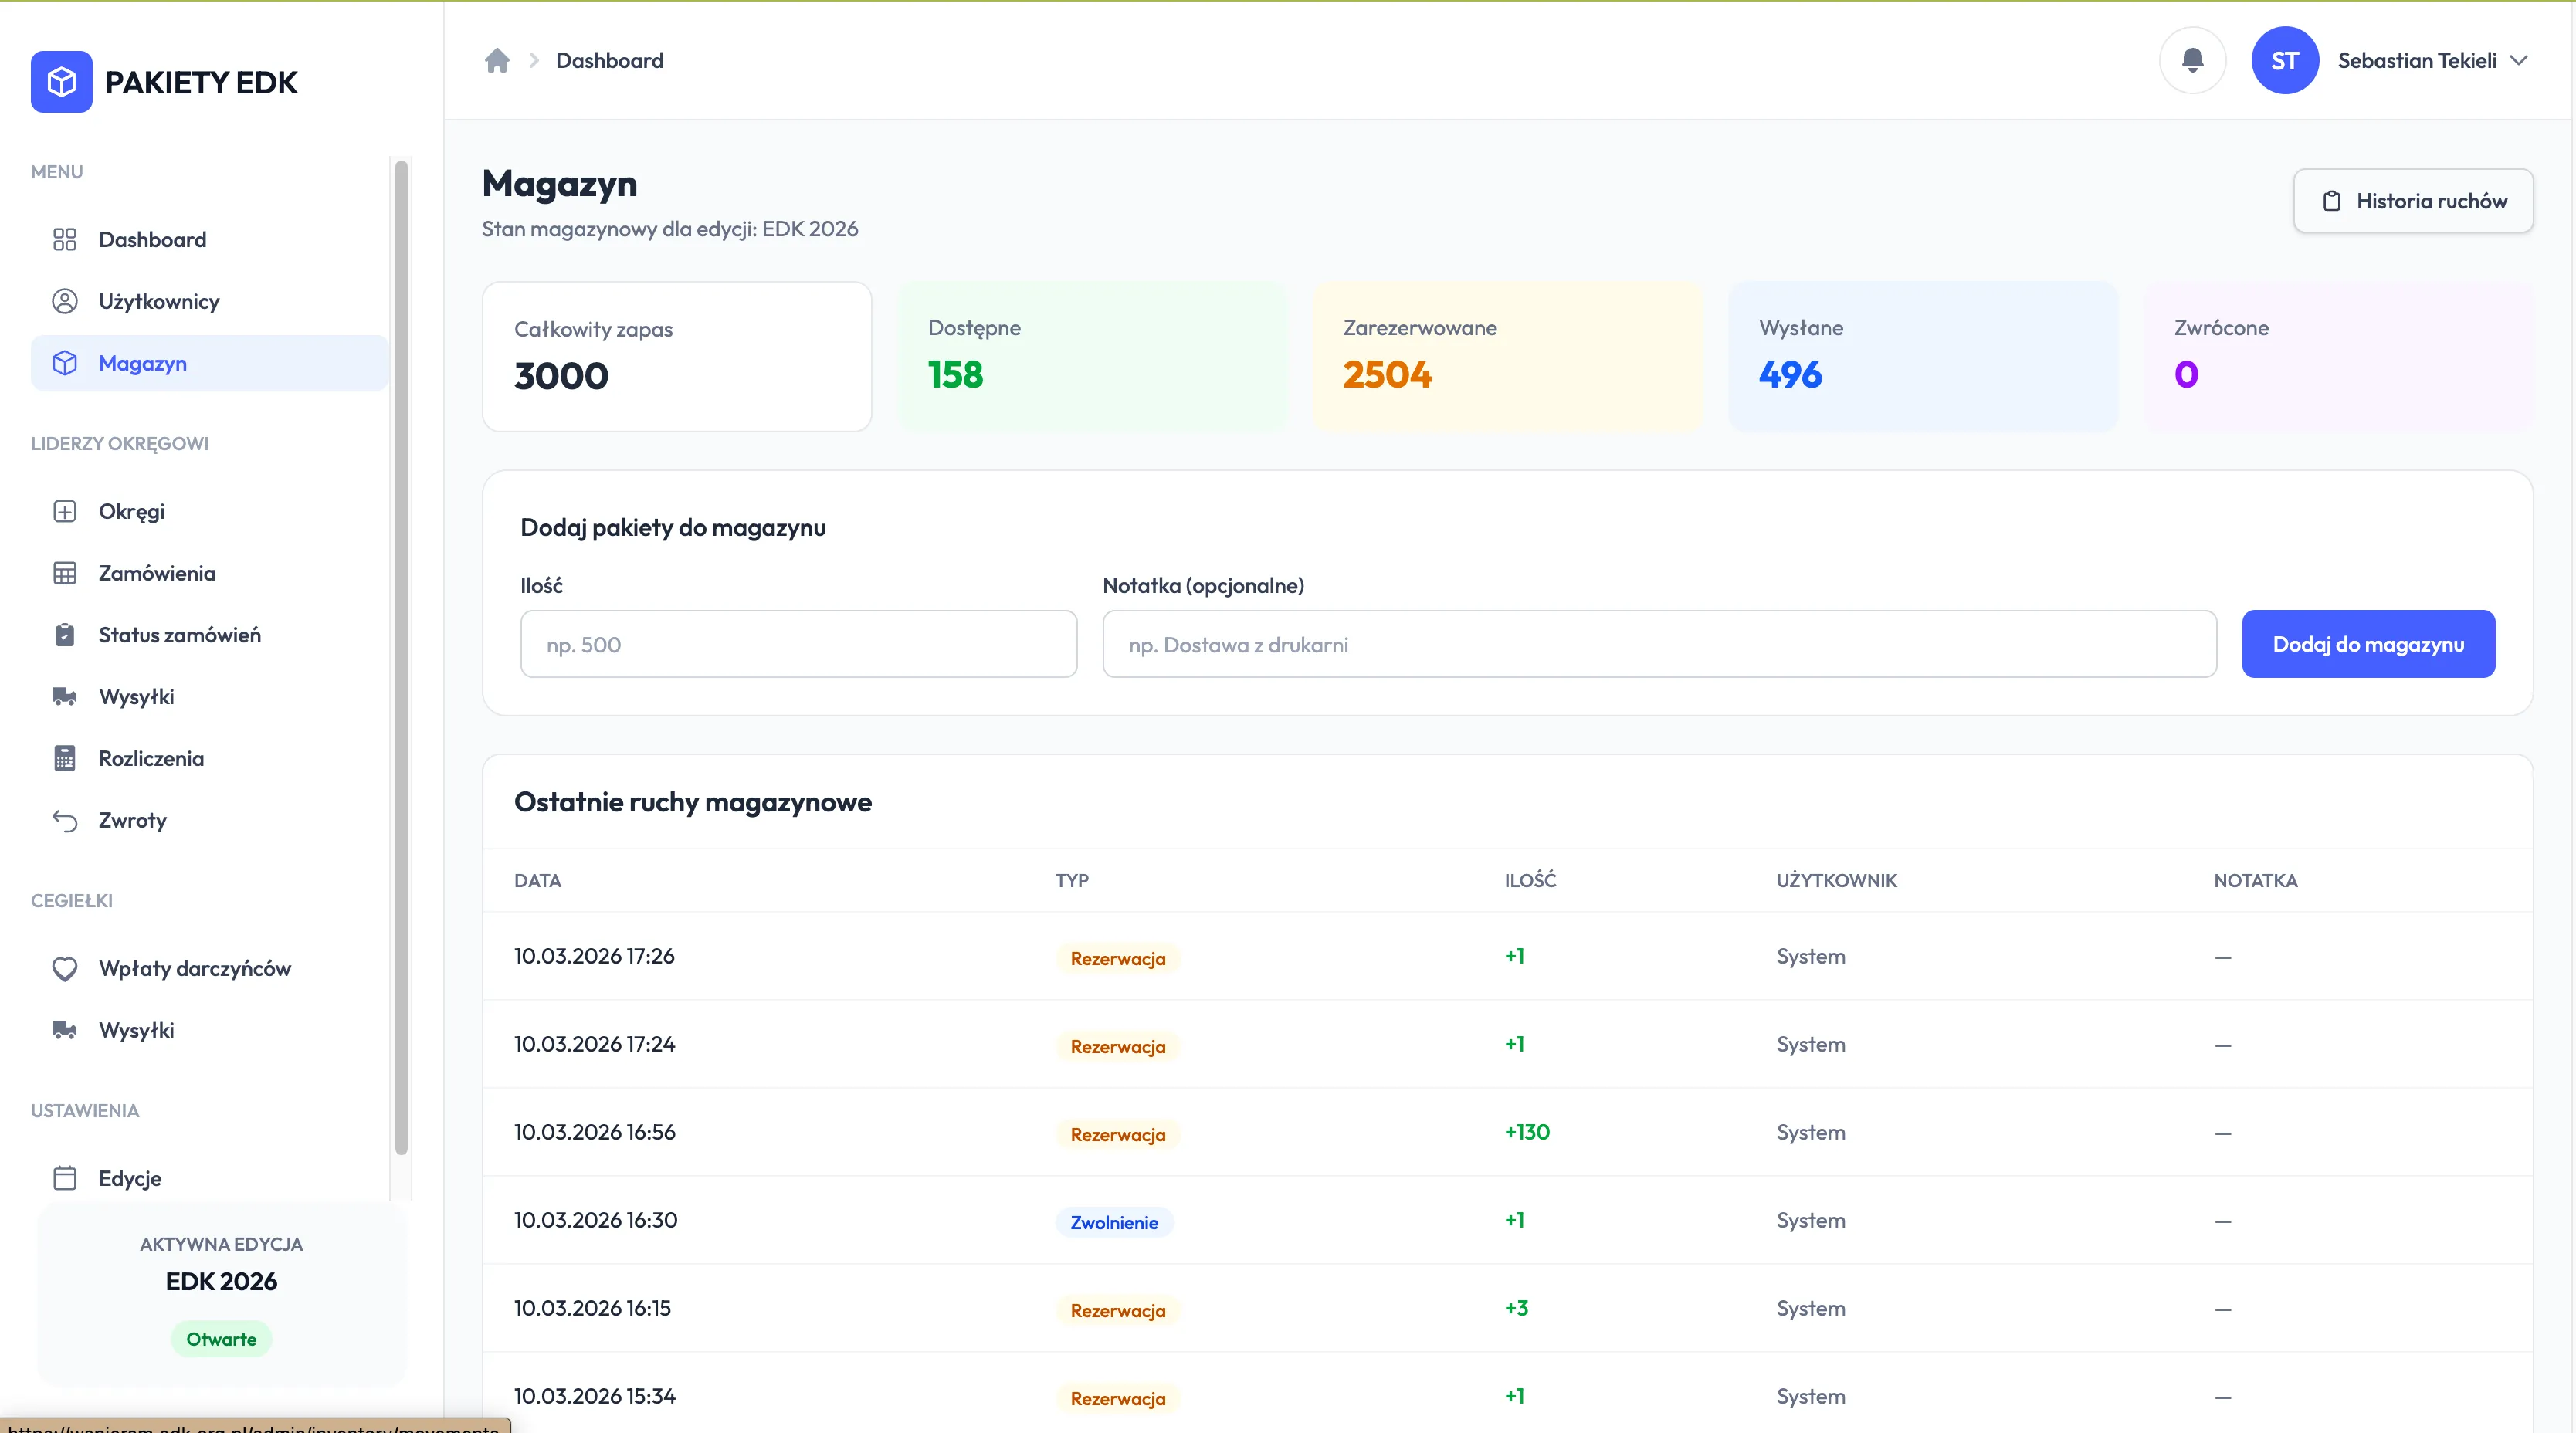This screenshot has width=2576, height=1433.
Task: Click the Zwolnienie type badge
Action: pyautogui.click(x=1114, y=1223)
